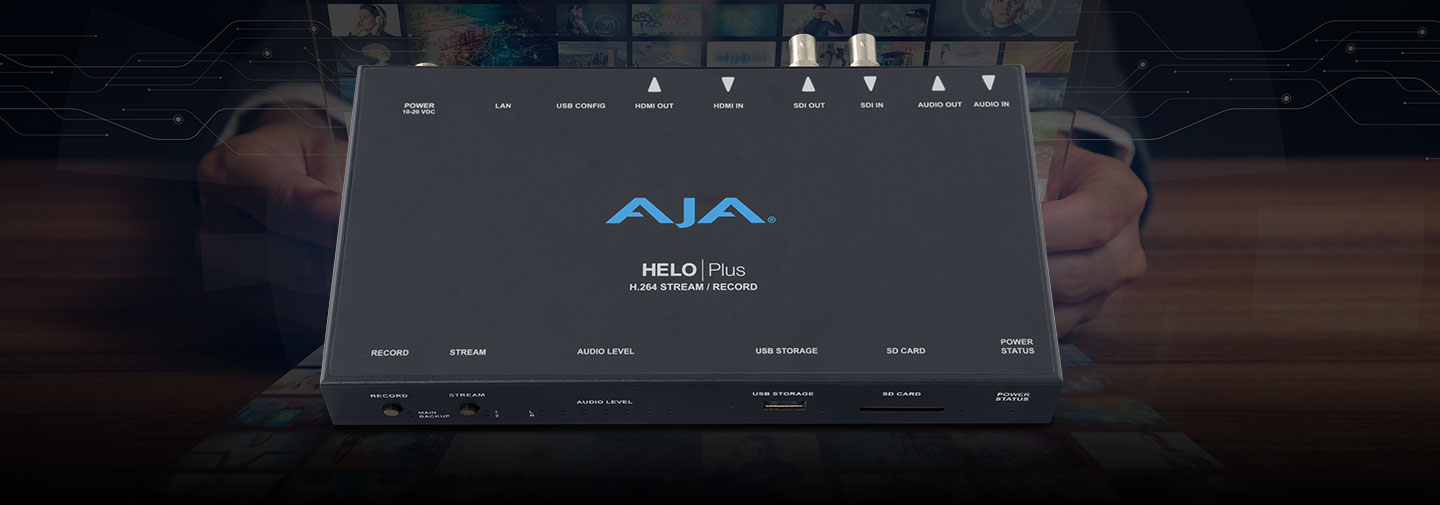Click the USB CONFIG label

click(x=581, y=105)
